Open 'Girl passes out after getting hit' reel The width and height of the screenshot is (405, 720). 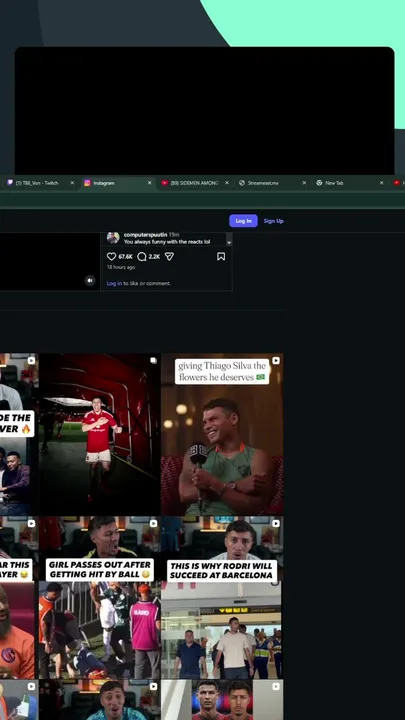tap(100, 597)
